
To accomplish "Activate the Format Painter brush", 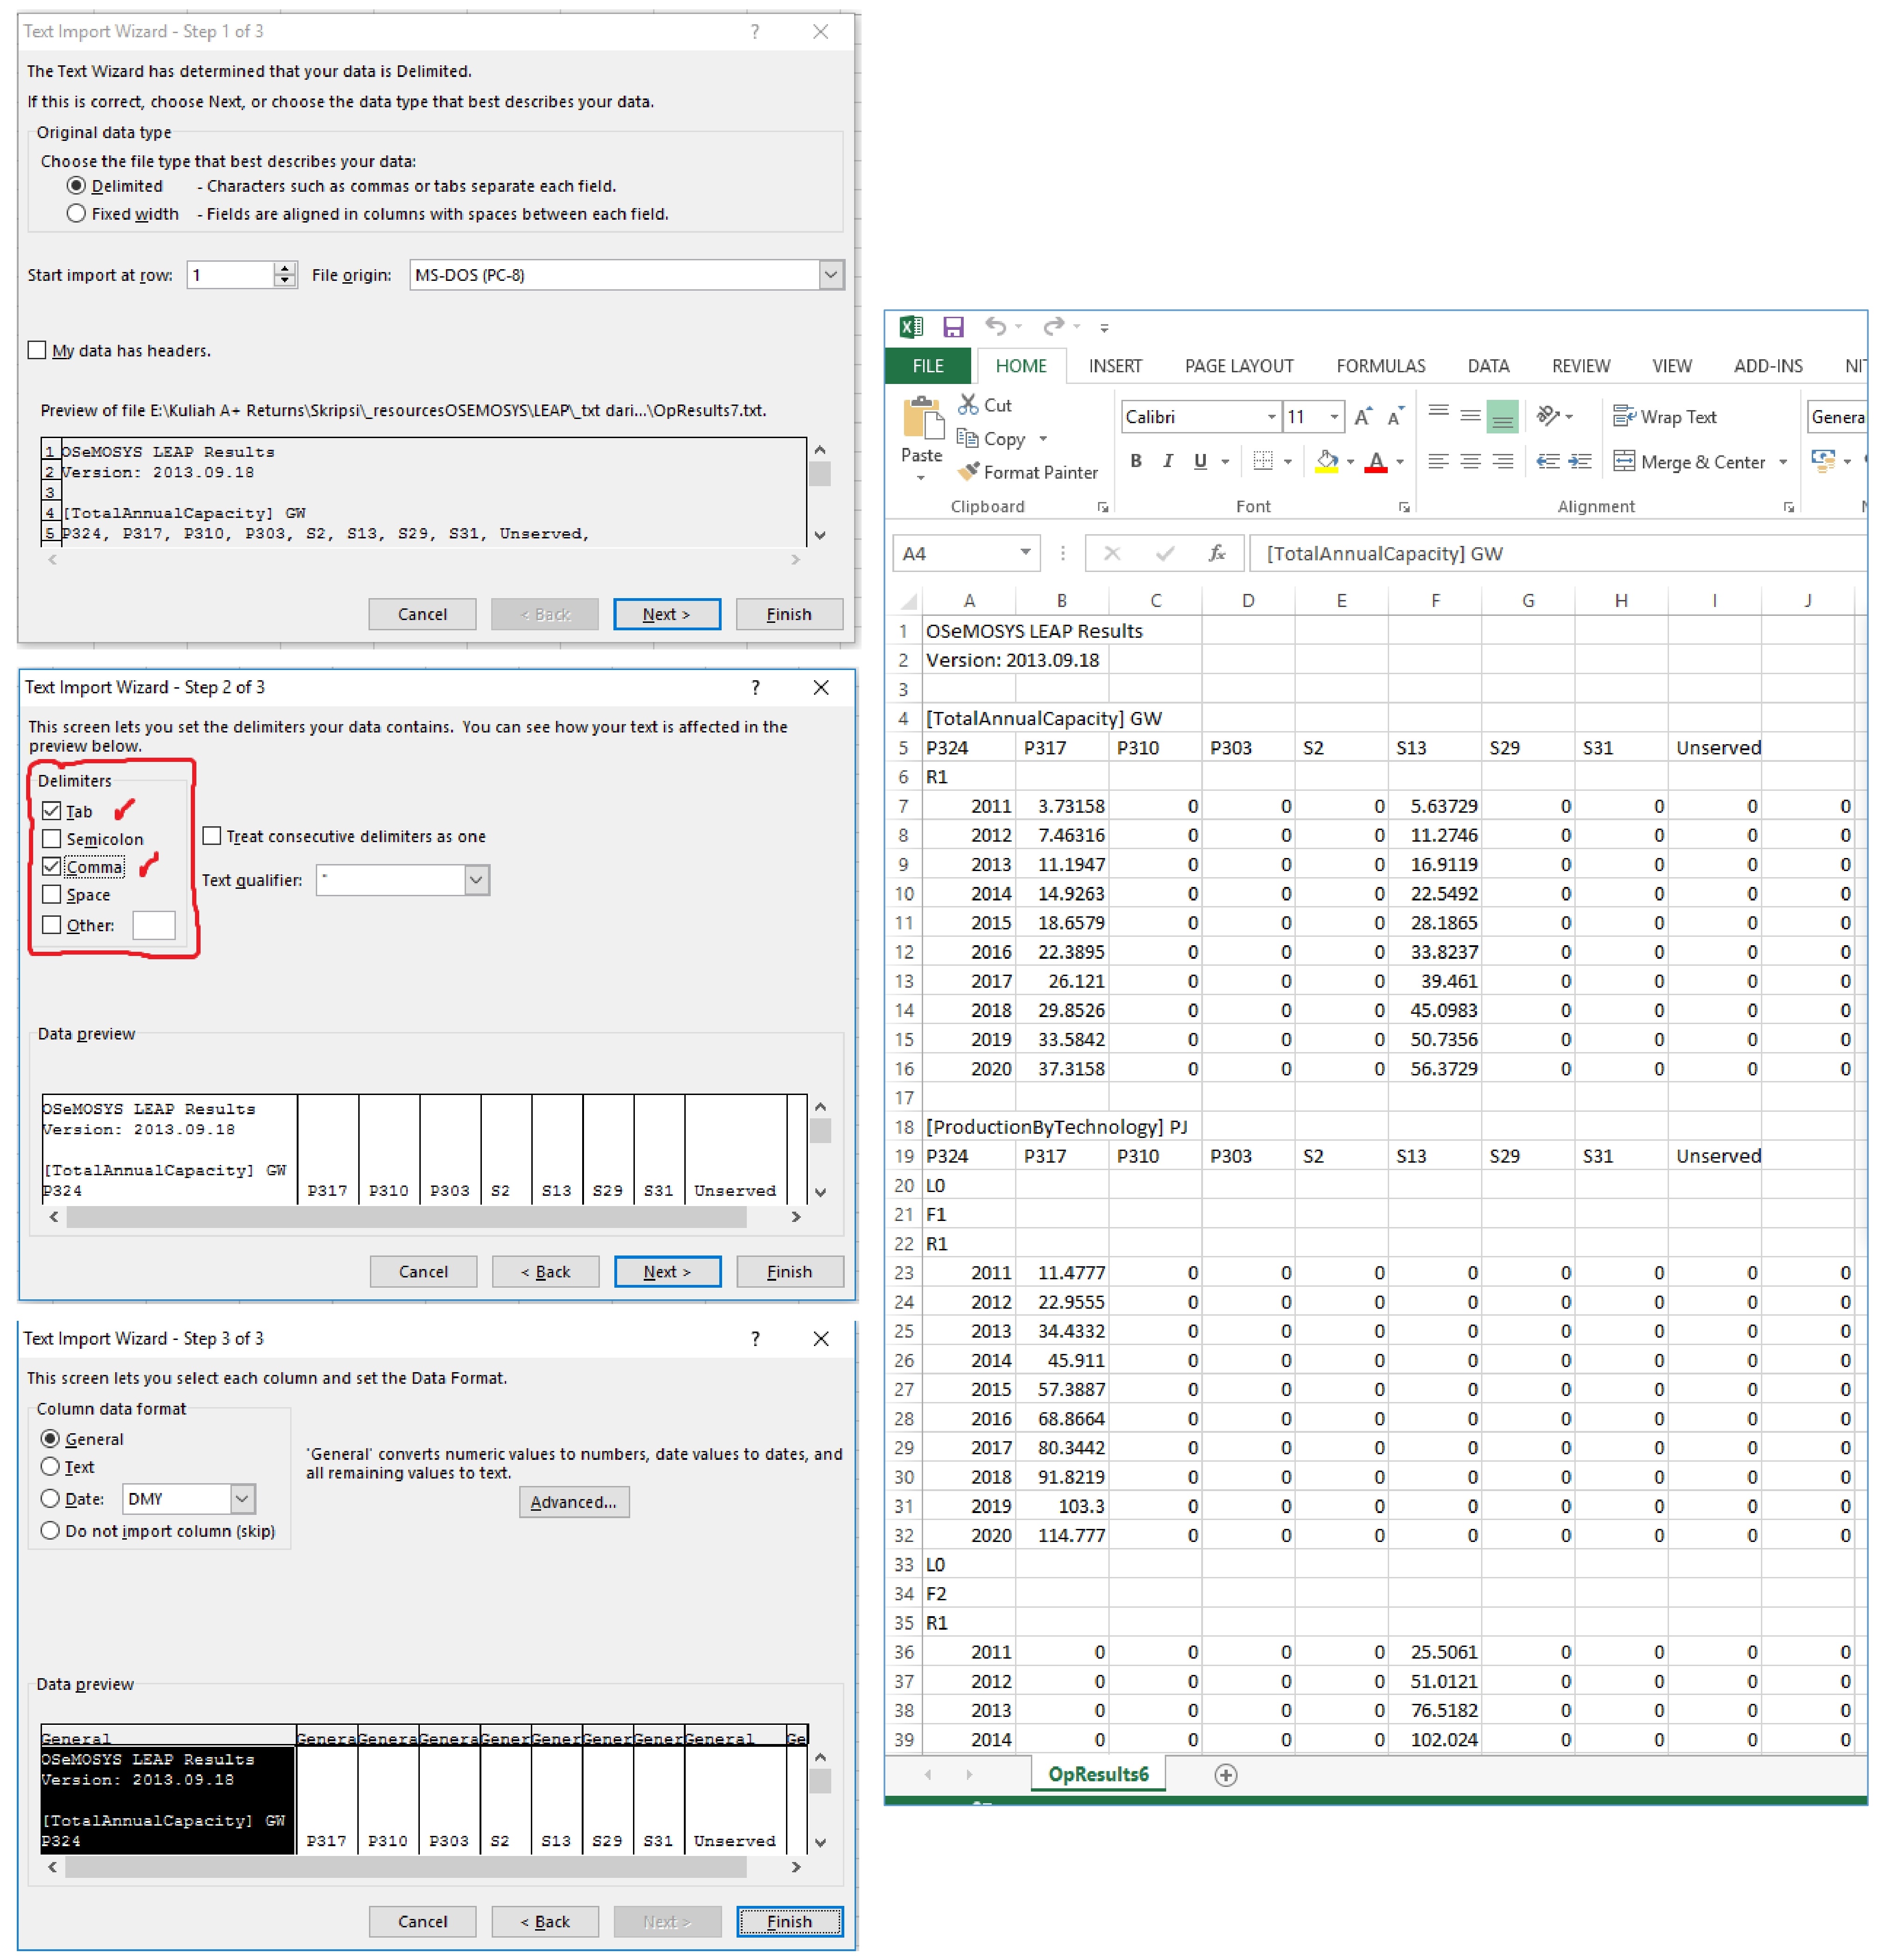I will pyautogui.click(x=968, y=471).
